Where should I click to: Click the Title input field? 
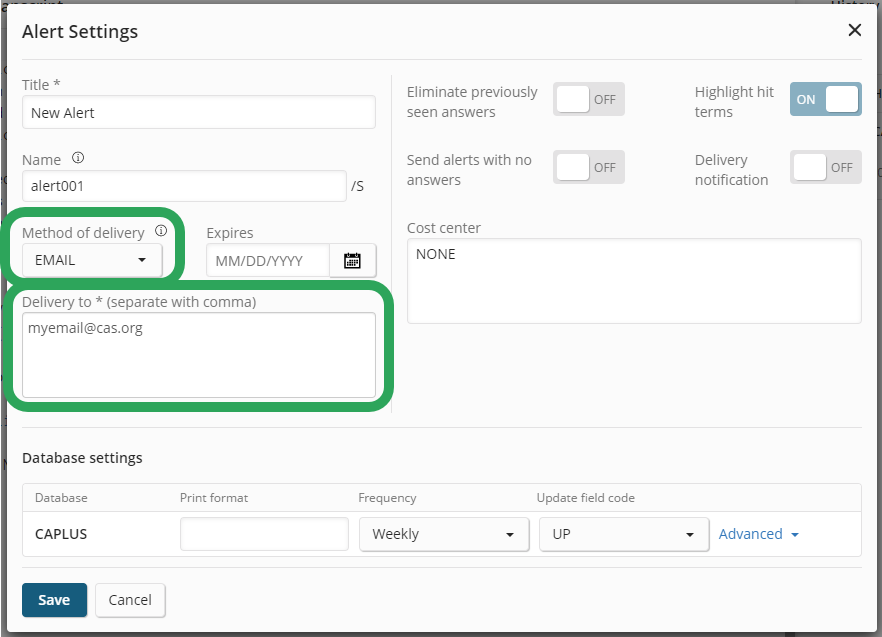click(x=198, y=113)
